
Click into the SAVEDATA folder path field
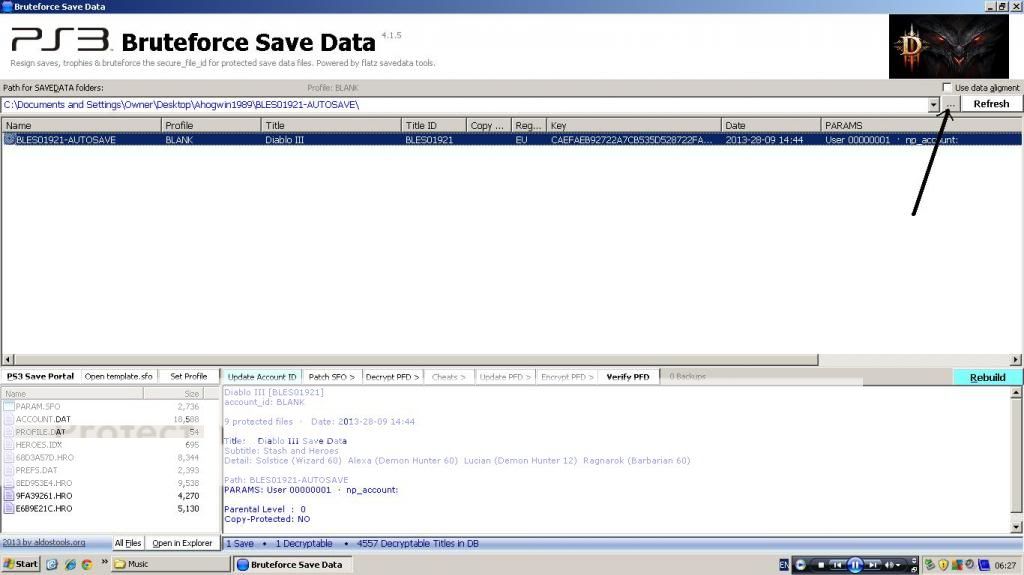tap(460, 105)
